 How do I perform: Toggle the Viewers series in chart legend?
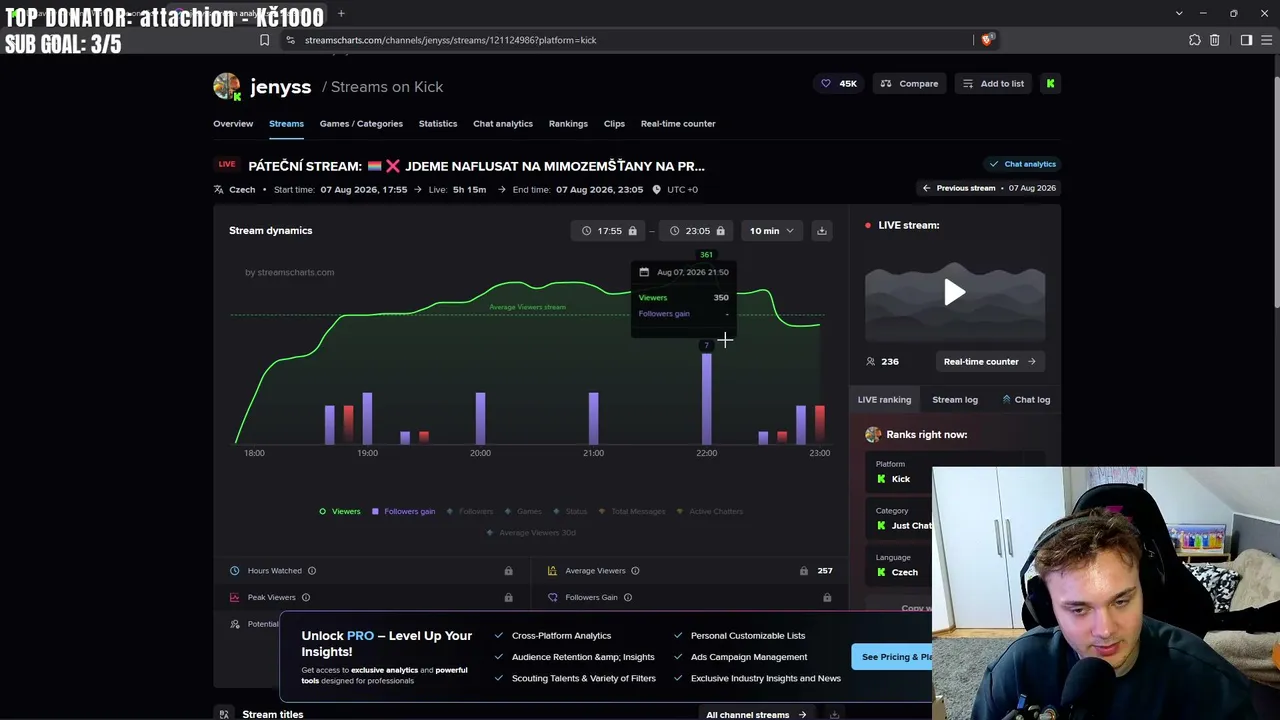click(x=340, y=512)
